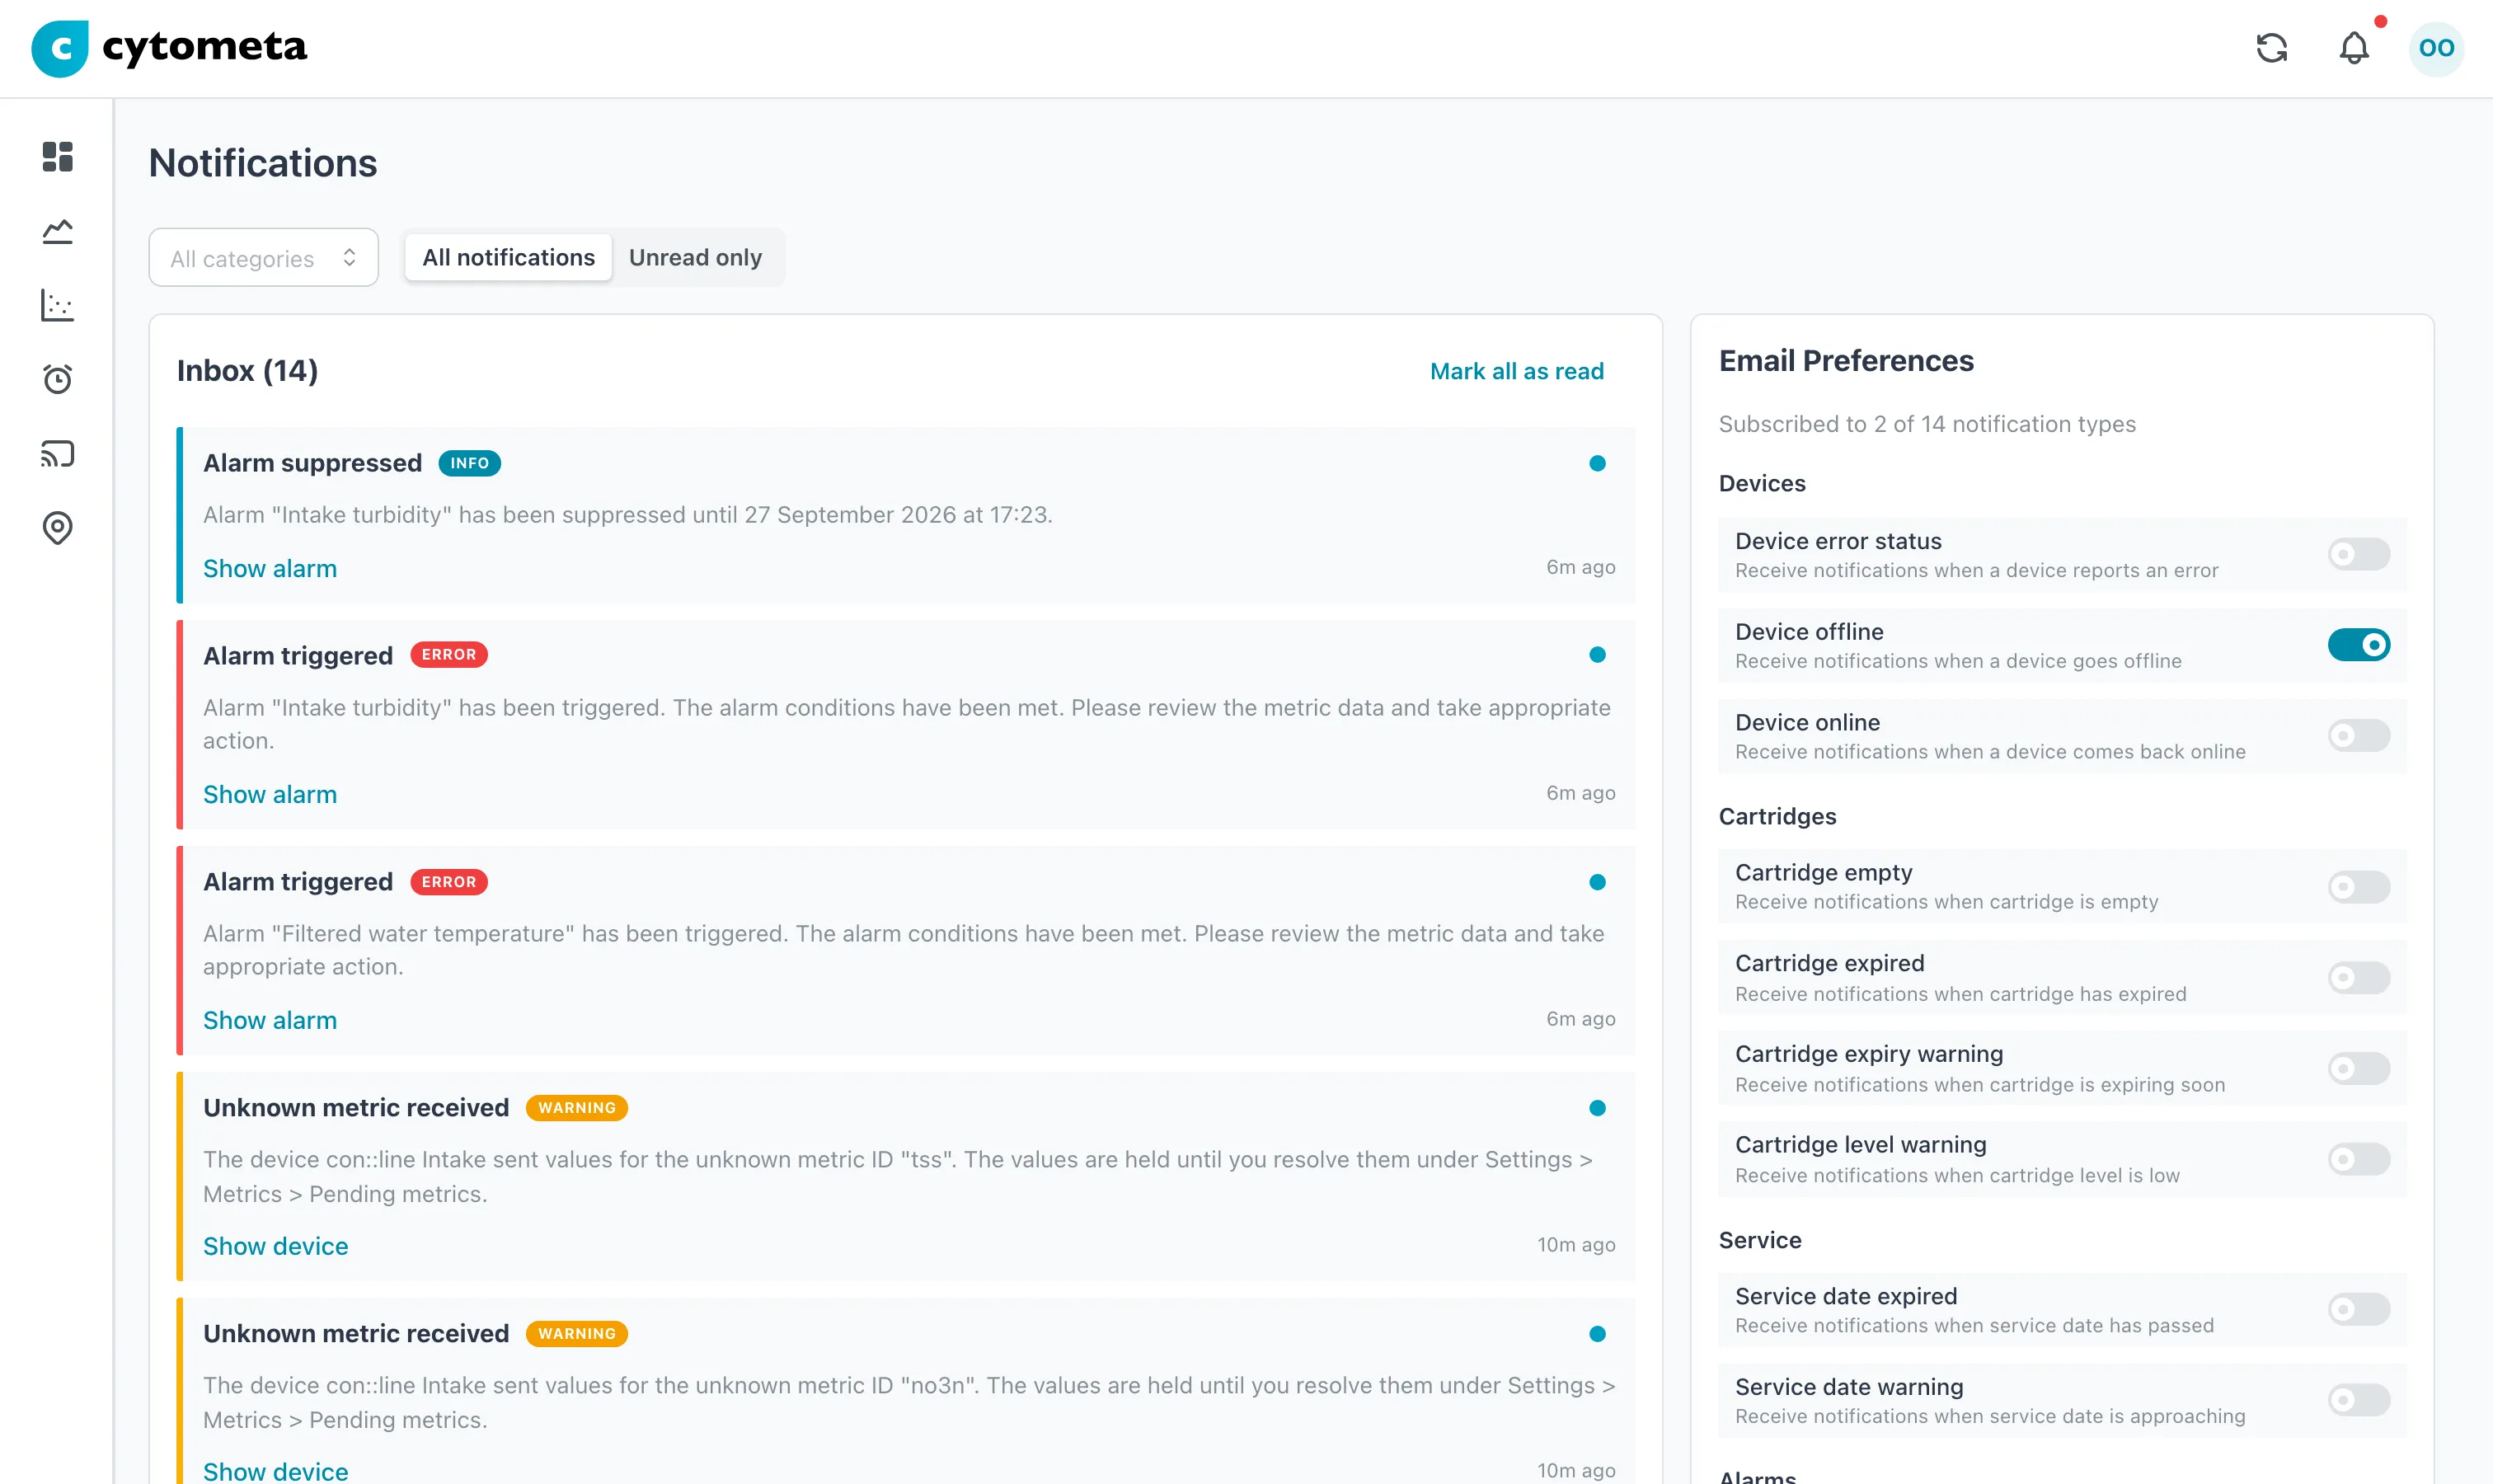Viewport: 2493px width, 1484px height.
Task: Click the refresh sync icon in header
Action: (x=2271, y=48)
